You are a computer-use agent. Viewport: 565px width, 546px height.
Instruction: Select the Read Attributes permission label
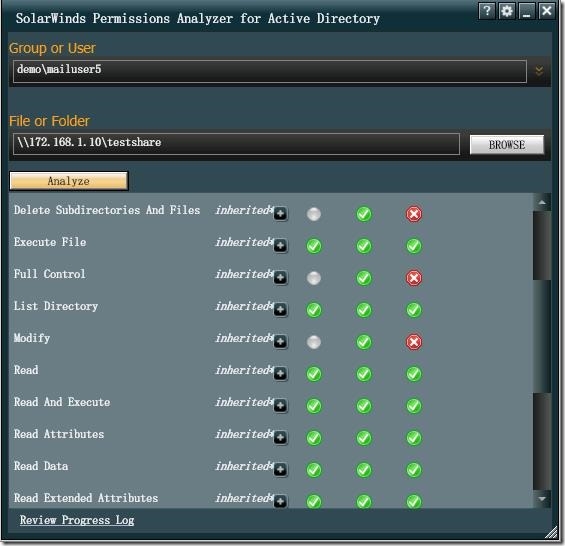(59, 434)
